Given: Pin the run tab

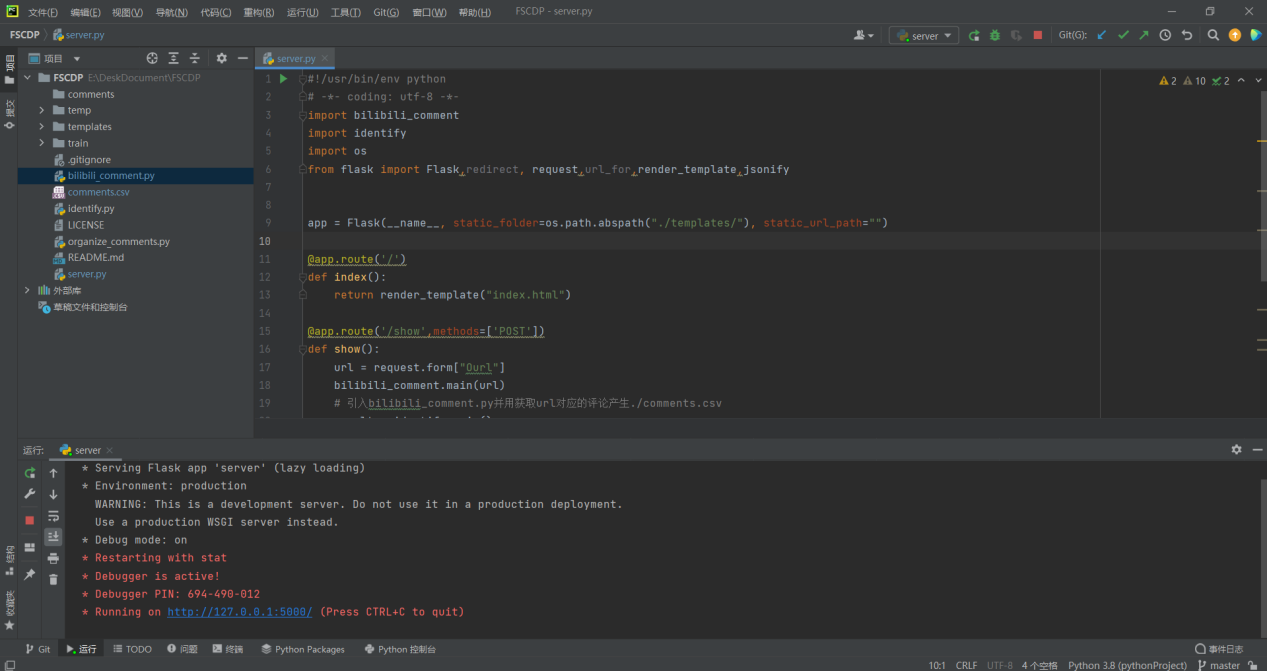Looking at the screenshot, I should pos(29,574).
